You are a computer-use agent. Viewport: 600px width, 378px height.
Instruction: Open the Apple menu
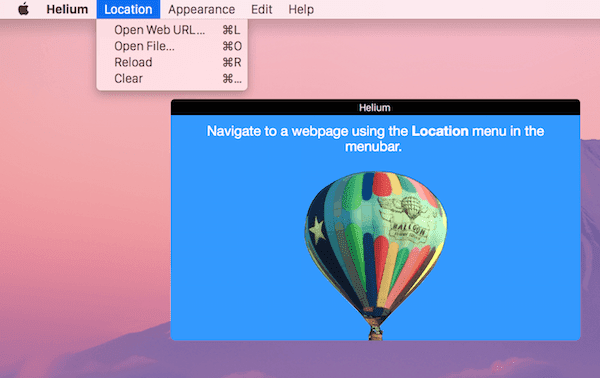tap(24, 9)
